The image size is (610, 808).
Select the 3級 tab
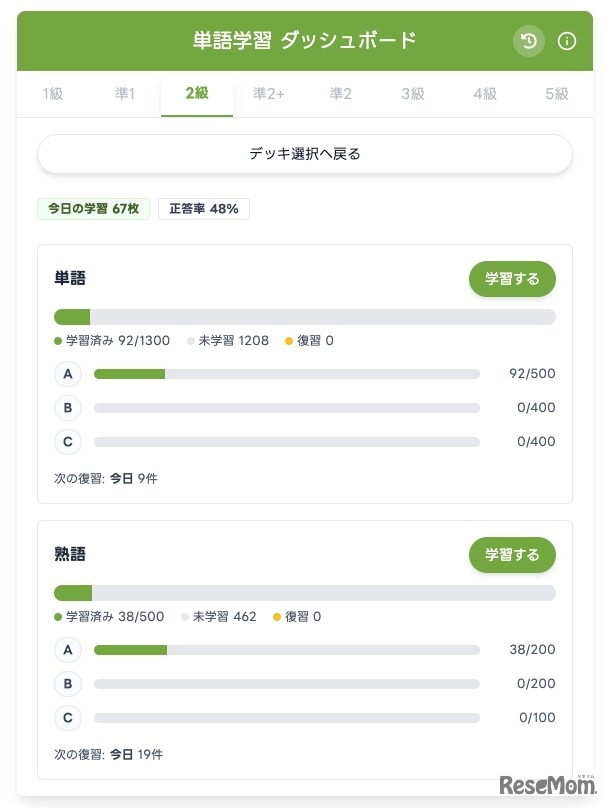pyautogui.click(x=413, y=94)
